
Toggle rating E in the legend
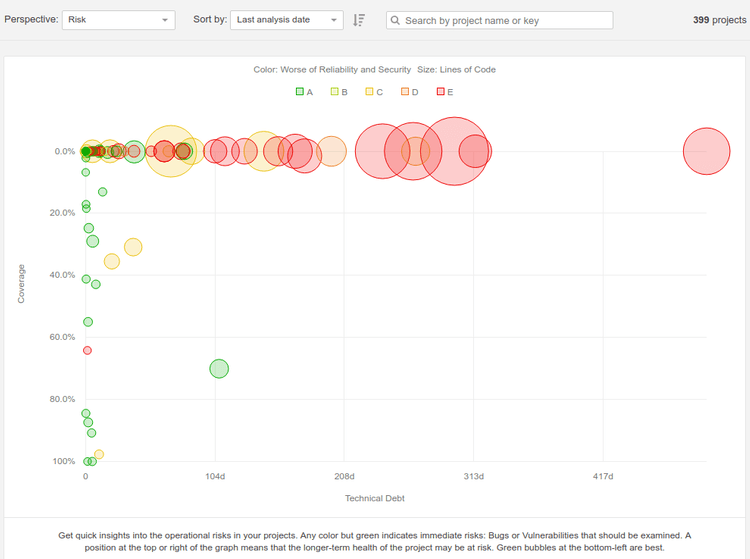click(445, 92)
